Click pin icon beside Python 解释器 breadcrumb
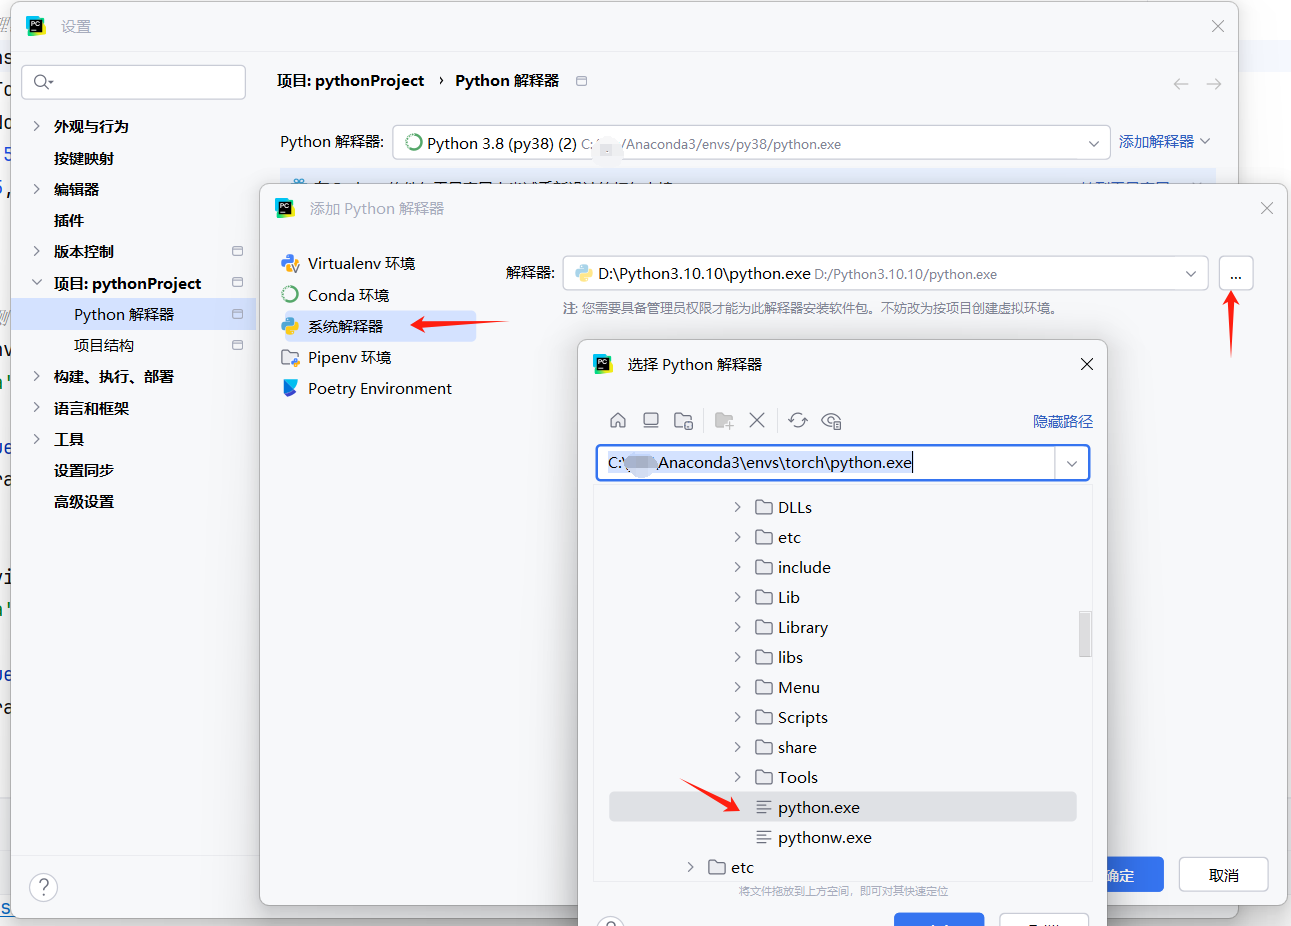1291x926 pixels. [x=582, y=81]
